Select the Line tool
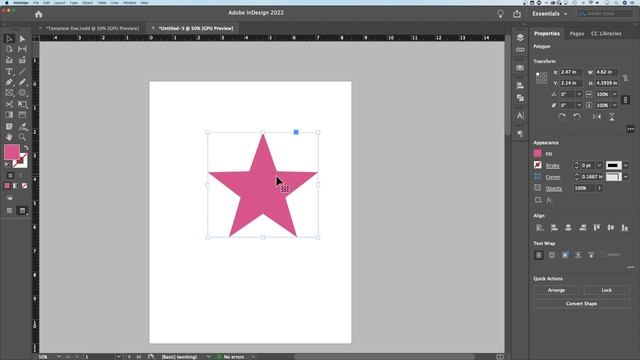640x360 pixels. [x=22, y=71]
